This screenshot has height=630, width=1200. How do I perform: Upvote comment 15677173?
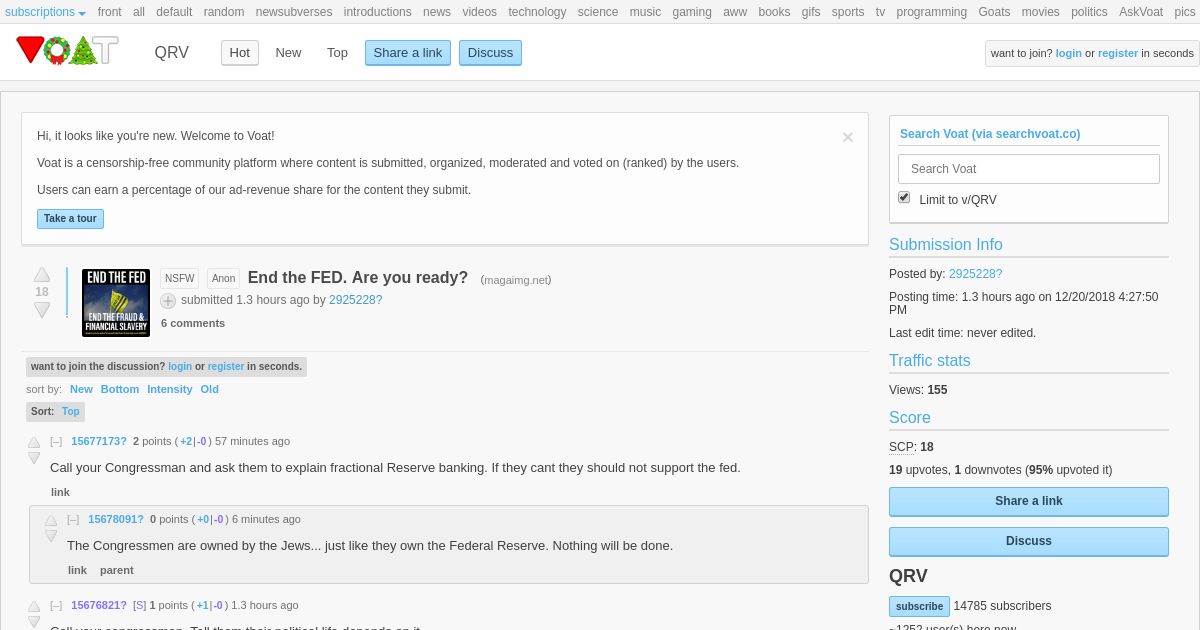coord(34,442)
